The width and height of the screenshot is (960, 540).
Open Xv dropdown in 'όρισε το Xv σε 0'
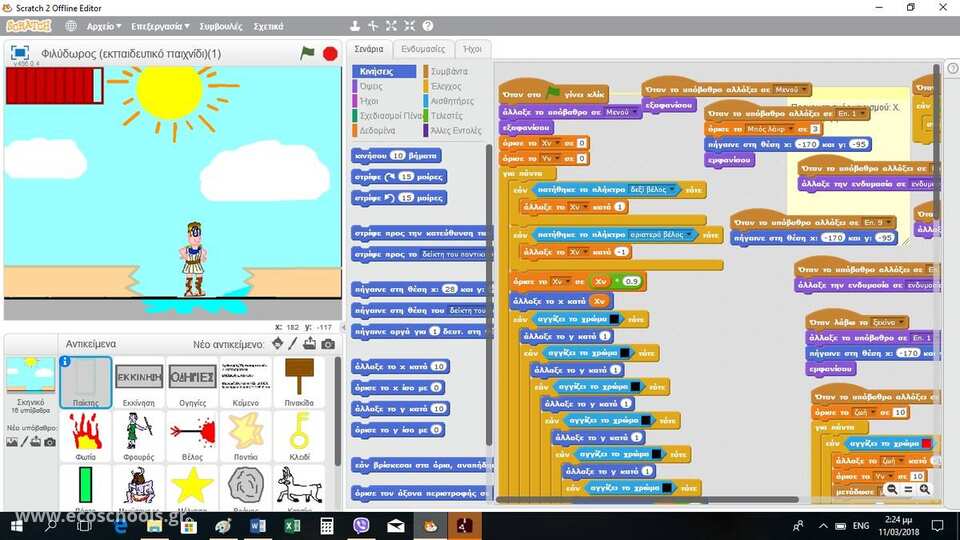click(550, 143)
